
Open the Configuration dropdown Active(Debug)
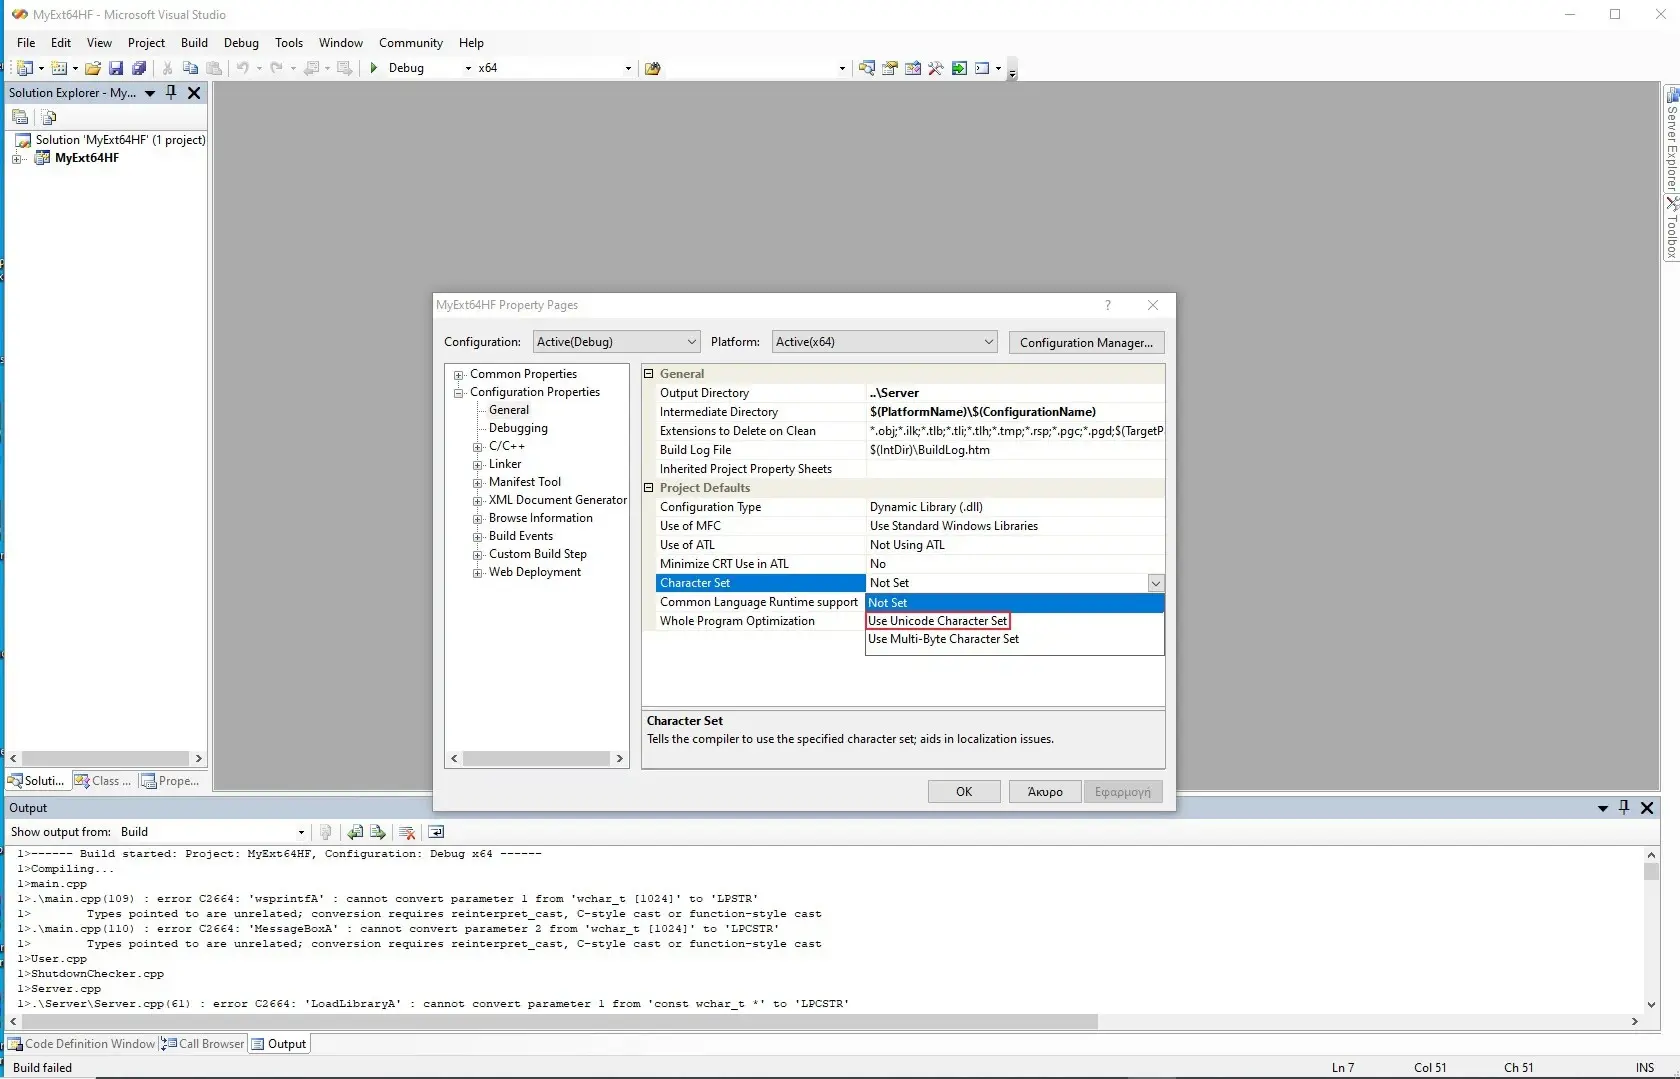616,342
